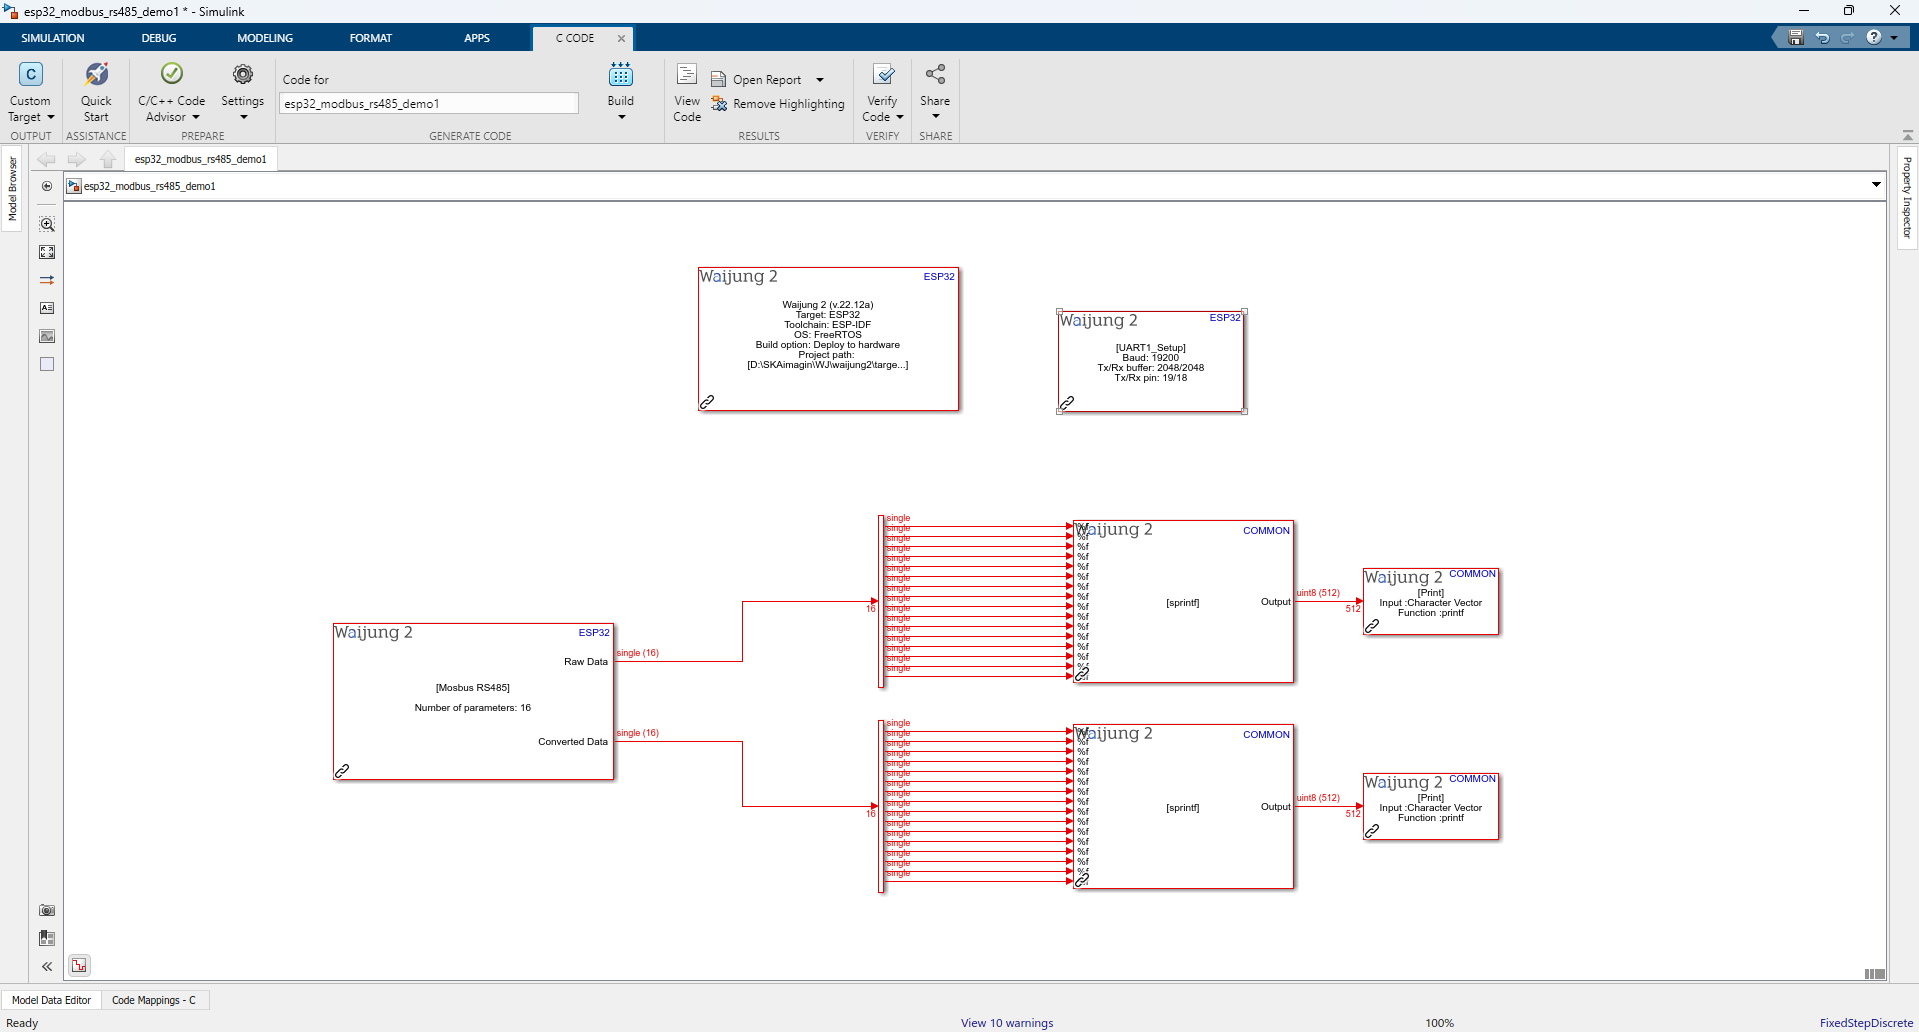The width and height of the screenshot is (1919, 1032).
Task: Switch to the MODELING tab
Action: [265, 38]
